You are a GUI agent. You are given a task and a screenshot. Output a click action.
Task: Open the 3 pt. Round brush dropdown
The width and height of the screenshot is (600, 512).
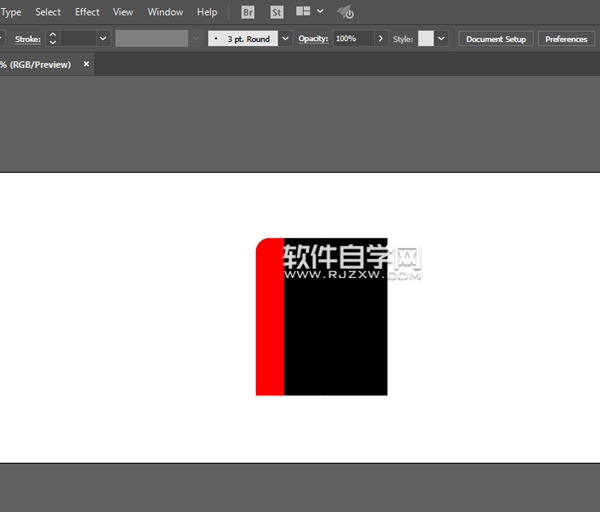tap(286, 39)
